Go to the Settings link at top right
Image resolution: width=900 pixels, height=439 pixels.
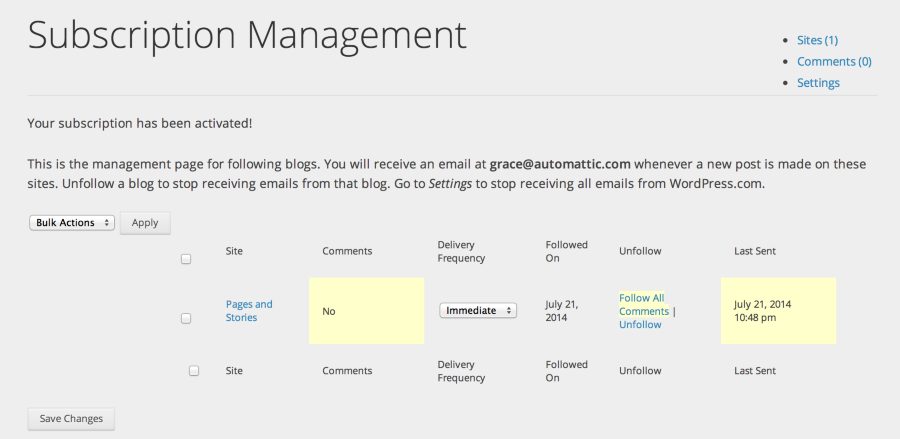[818, 83]
